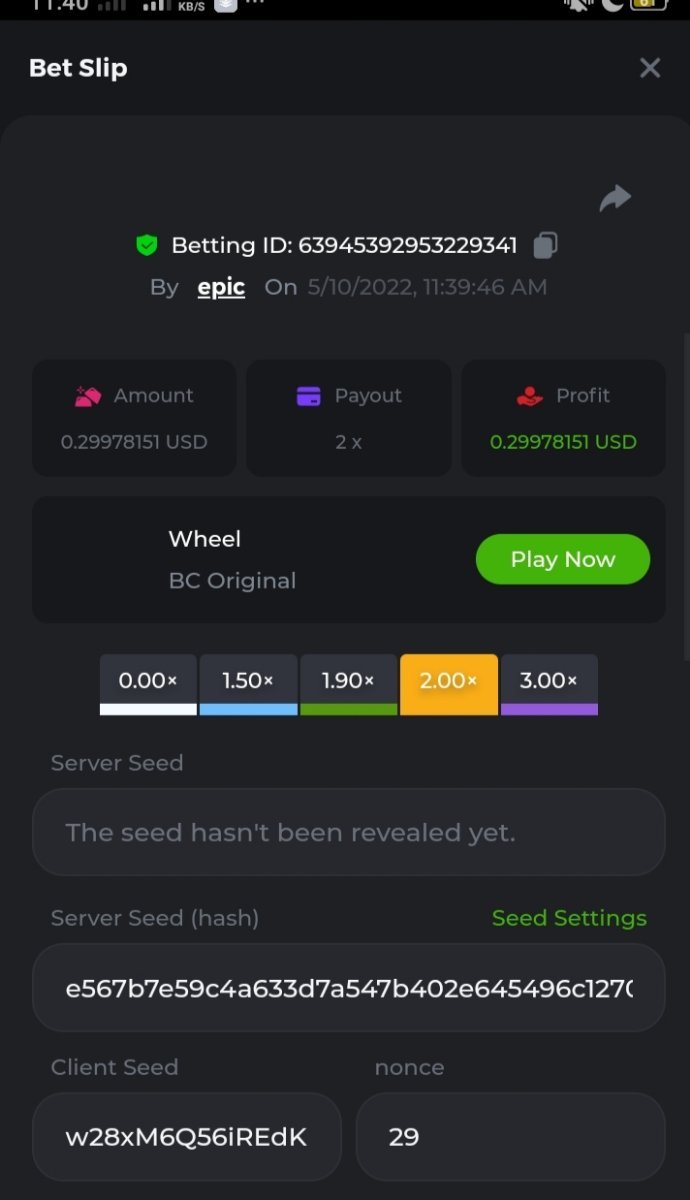Click the Server Seed field
The image size is (690, 1200).
click(x=348, y=832)
